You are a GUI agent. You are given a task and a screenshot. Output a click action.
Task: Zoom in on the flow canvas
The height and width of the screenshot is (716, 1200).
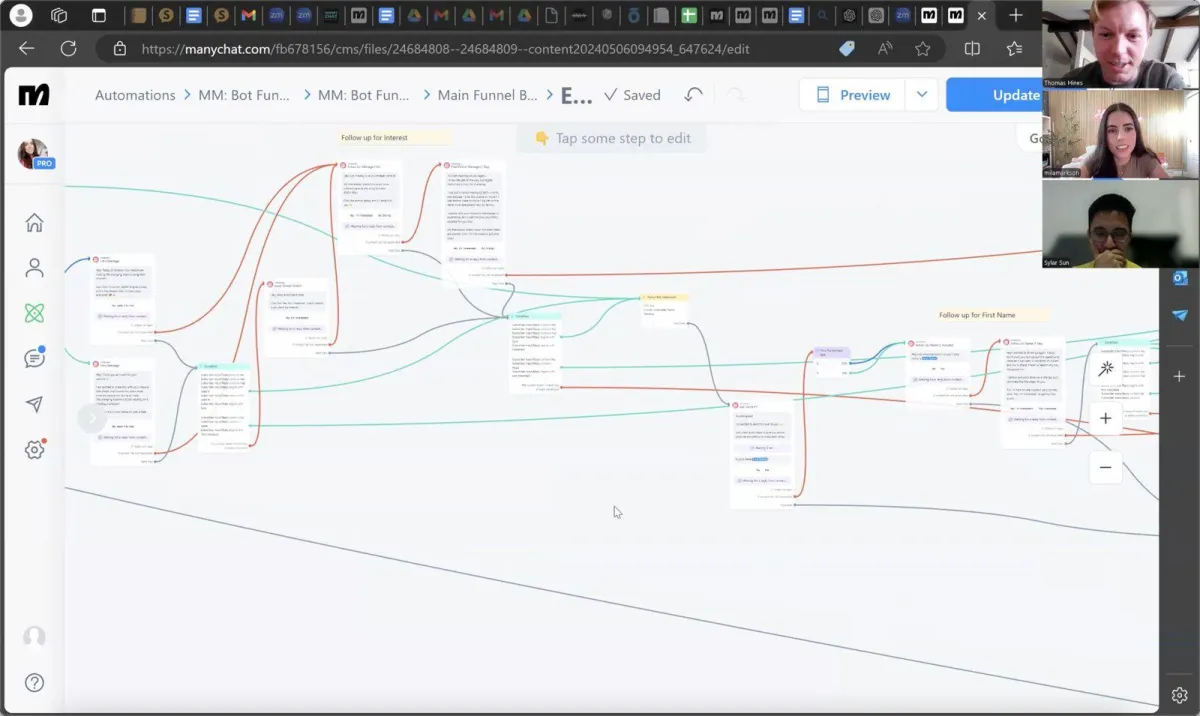(x=1105, y=418)
